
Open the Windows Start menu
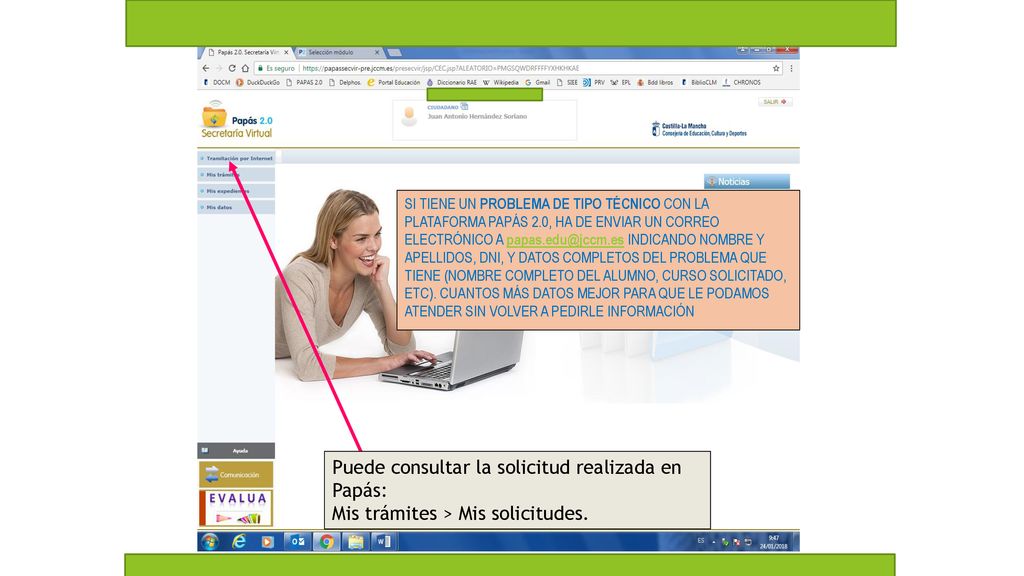point(210,541)
